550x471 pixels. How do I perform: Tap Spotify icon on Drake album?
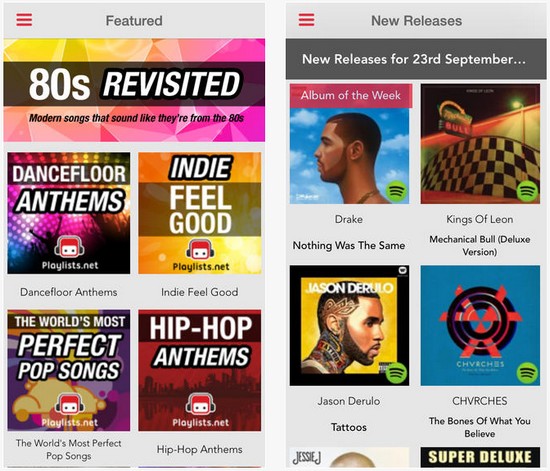[397, 191]
